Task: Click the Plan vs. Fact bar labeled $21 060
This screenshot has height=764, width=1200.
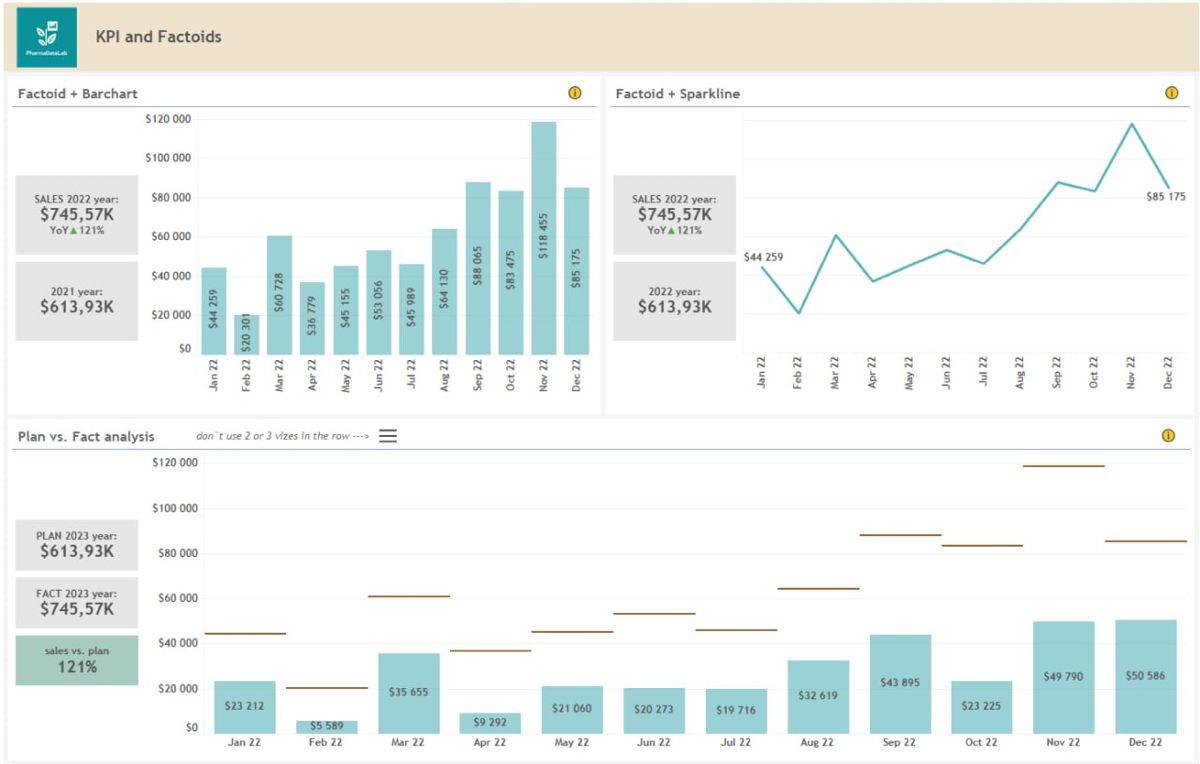Action: (x=573, y=710)
